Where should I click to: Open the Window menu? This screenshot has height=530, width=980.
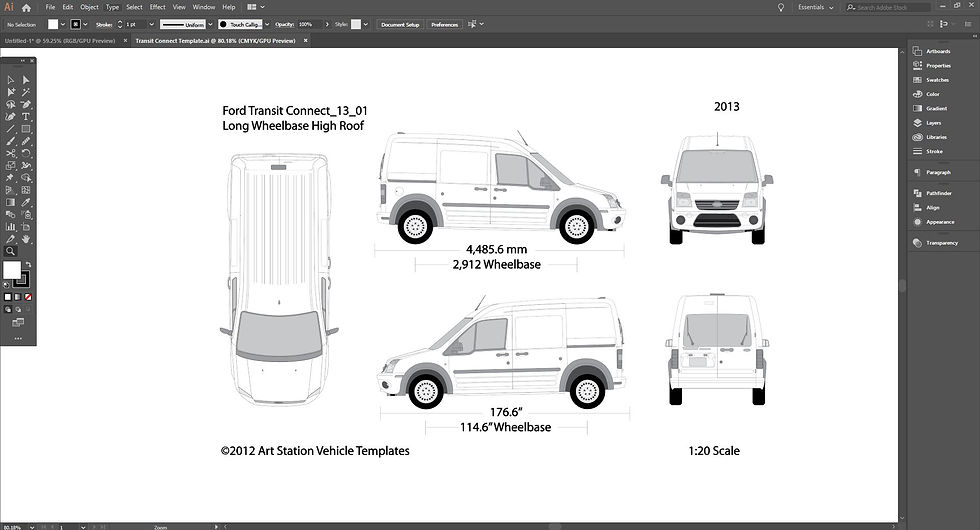click(204, 8)
